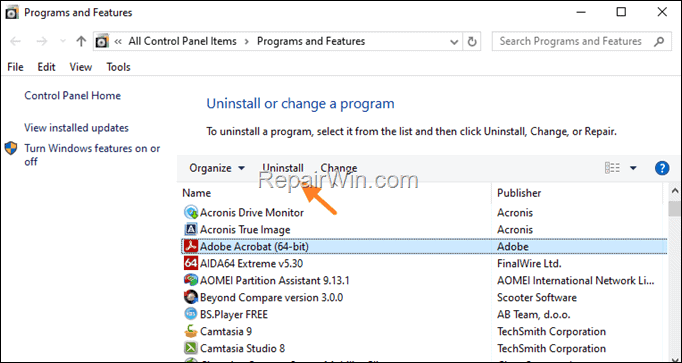
Task: Open the Tools menu
Action: [118, 67]
